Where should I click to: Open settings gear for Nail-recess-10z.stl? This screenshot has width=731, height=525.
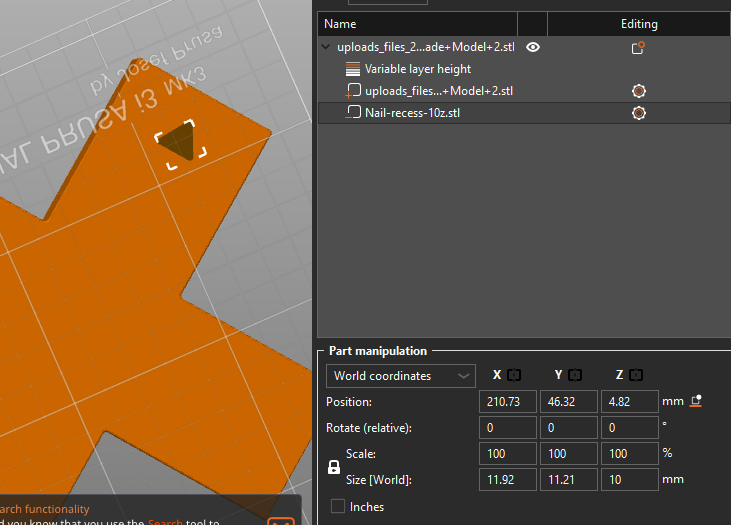point(639,113)
